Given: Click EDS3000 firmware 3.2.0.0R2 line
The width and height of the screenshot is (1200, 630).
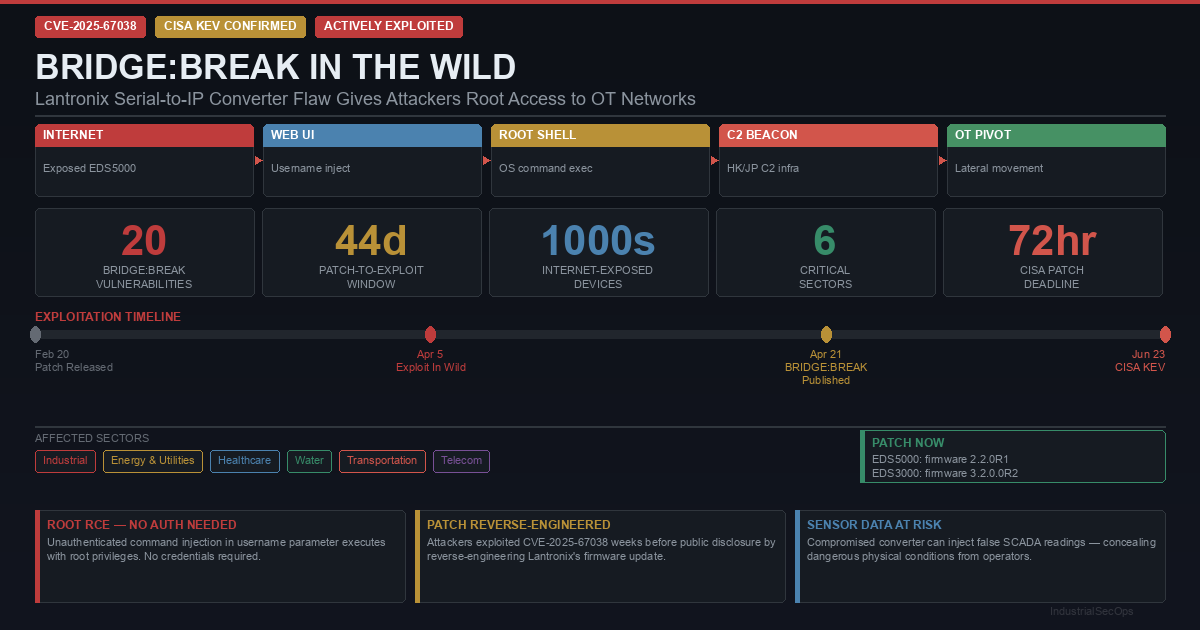Looking at the screenshot, I should [x=945, y=474].
